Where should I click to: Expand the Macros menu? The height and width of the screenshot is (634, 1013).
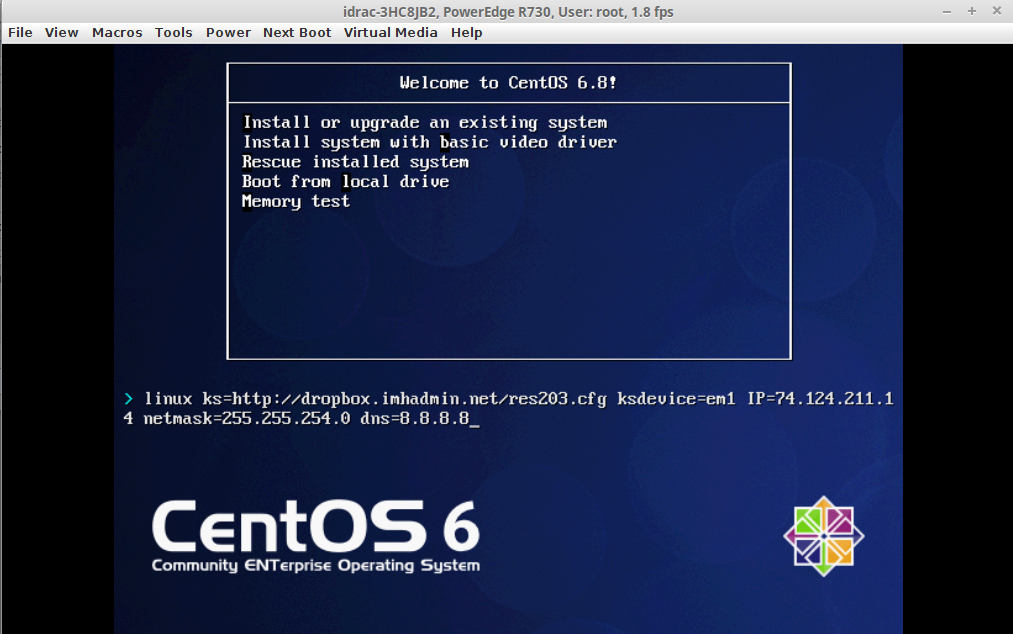pos(117,32)
